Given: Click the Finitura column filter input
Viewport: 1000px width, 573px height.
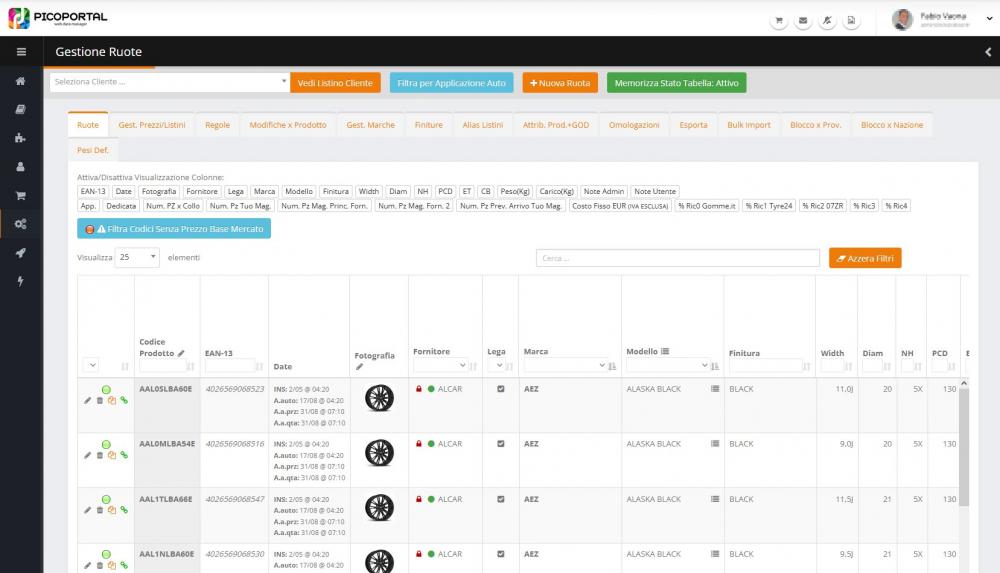Looking at the screenshot, I should [x=765, y=366].
